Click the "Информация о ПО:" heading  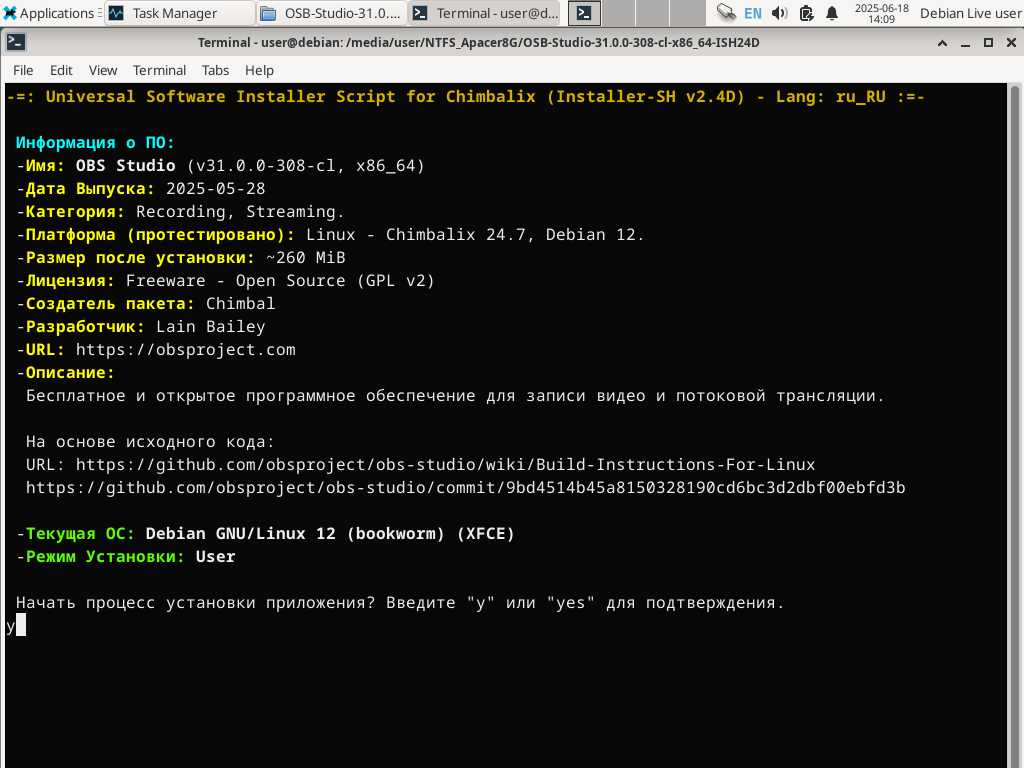coord(95,142)
